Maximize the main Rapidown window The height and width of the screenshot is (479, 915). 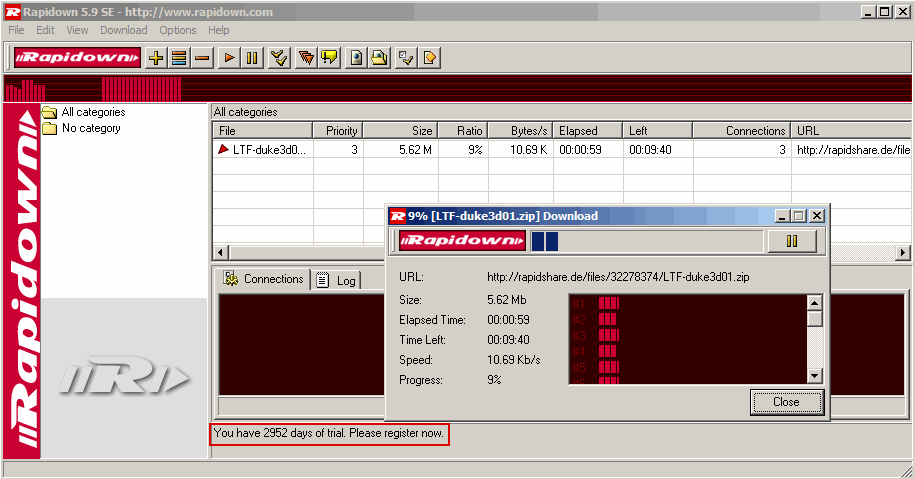[885, 12]
